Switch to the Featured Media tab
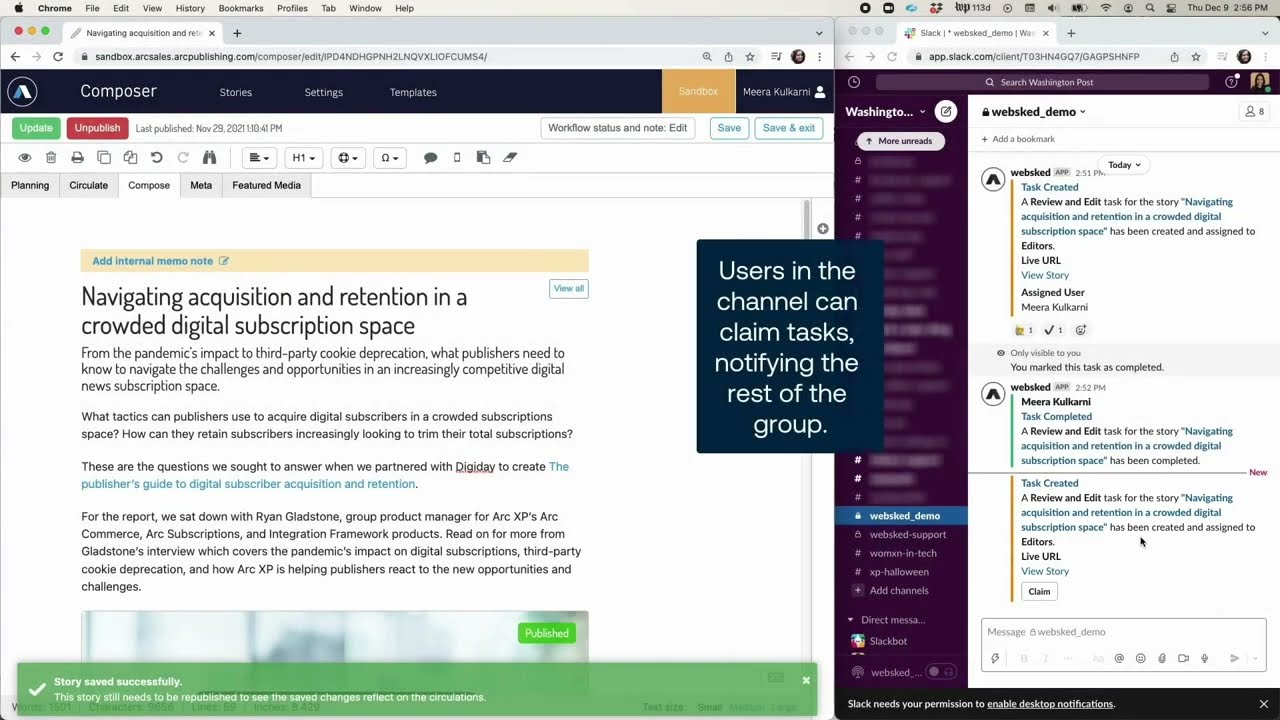This screenshot has width=1280, height=720. tap(266, 185)
